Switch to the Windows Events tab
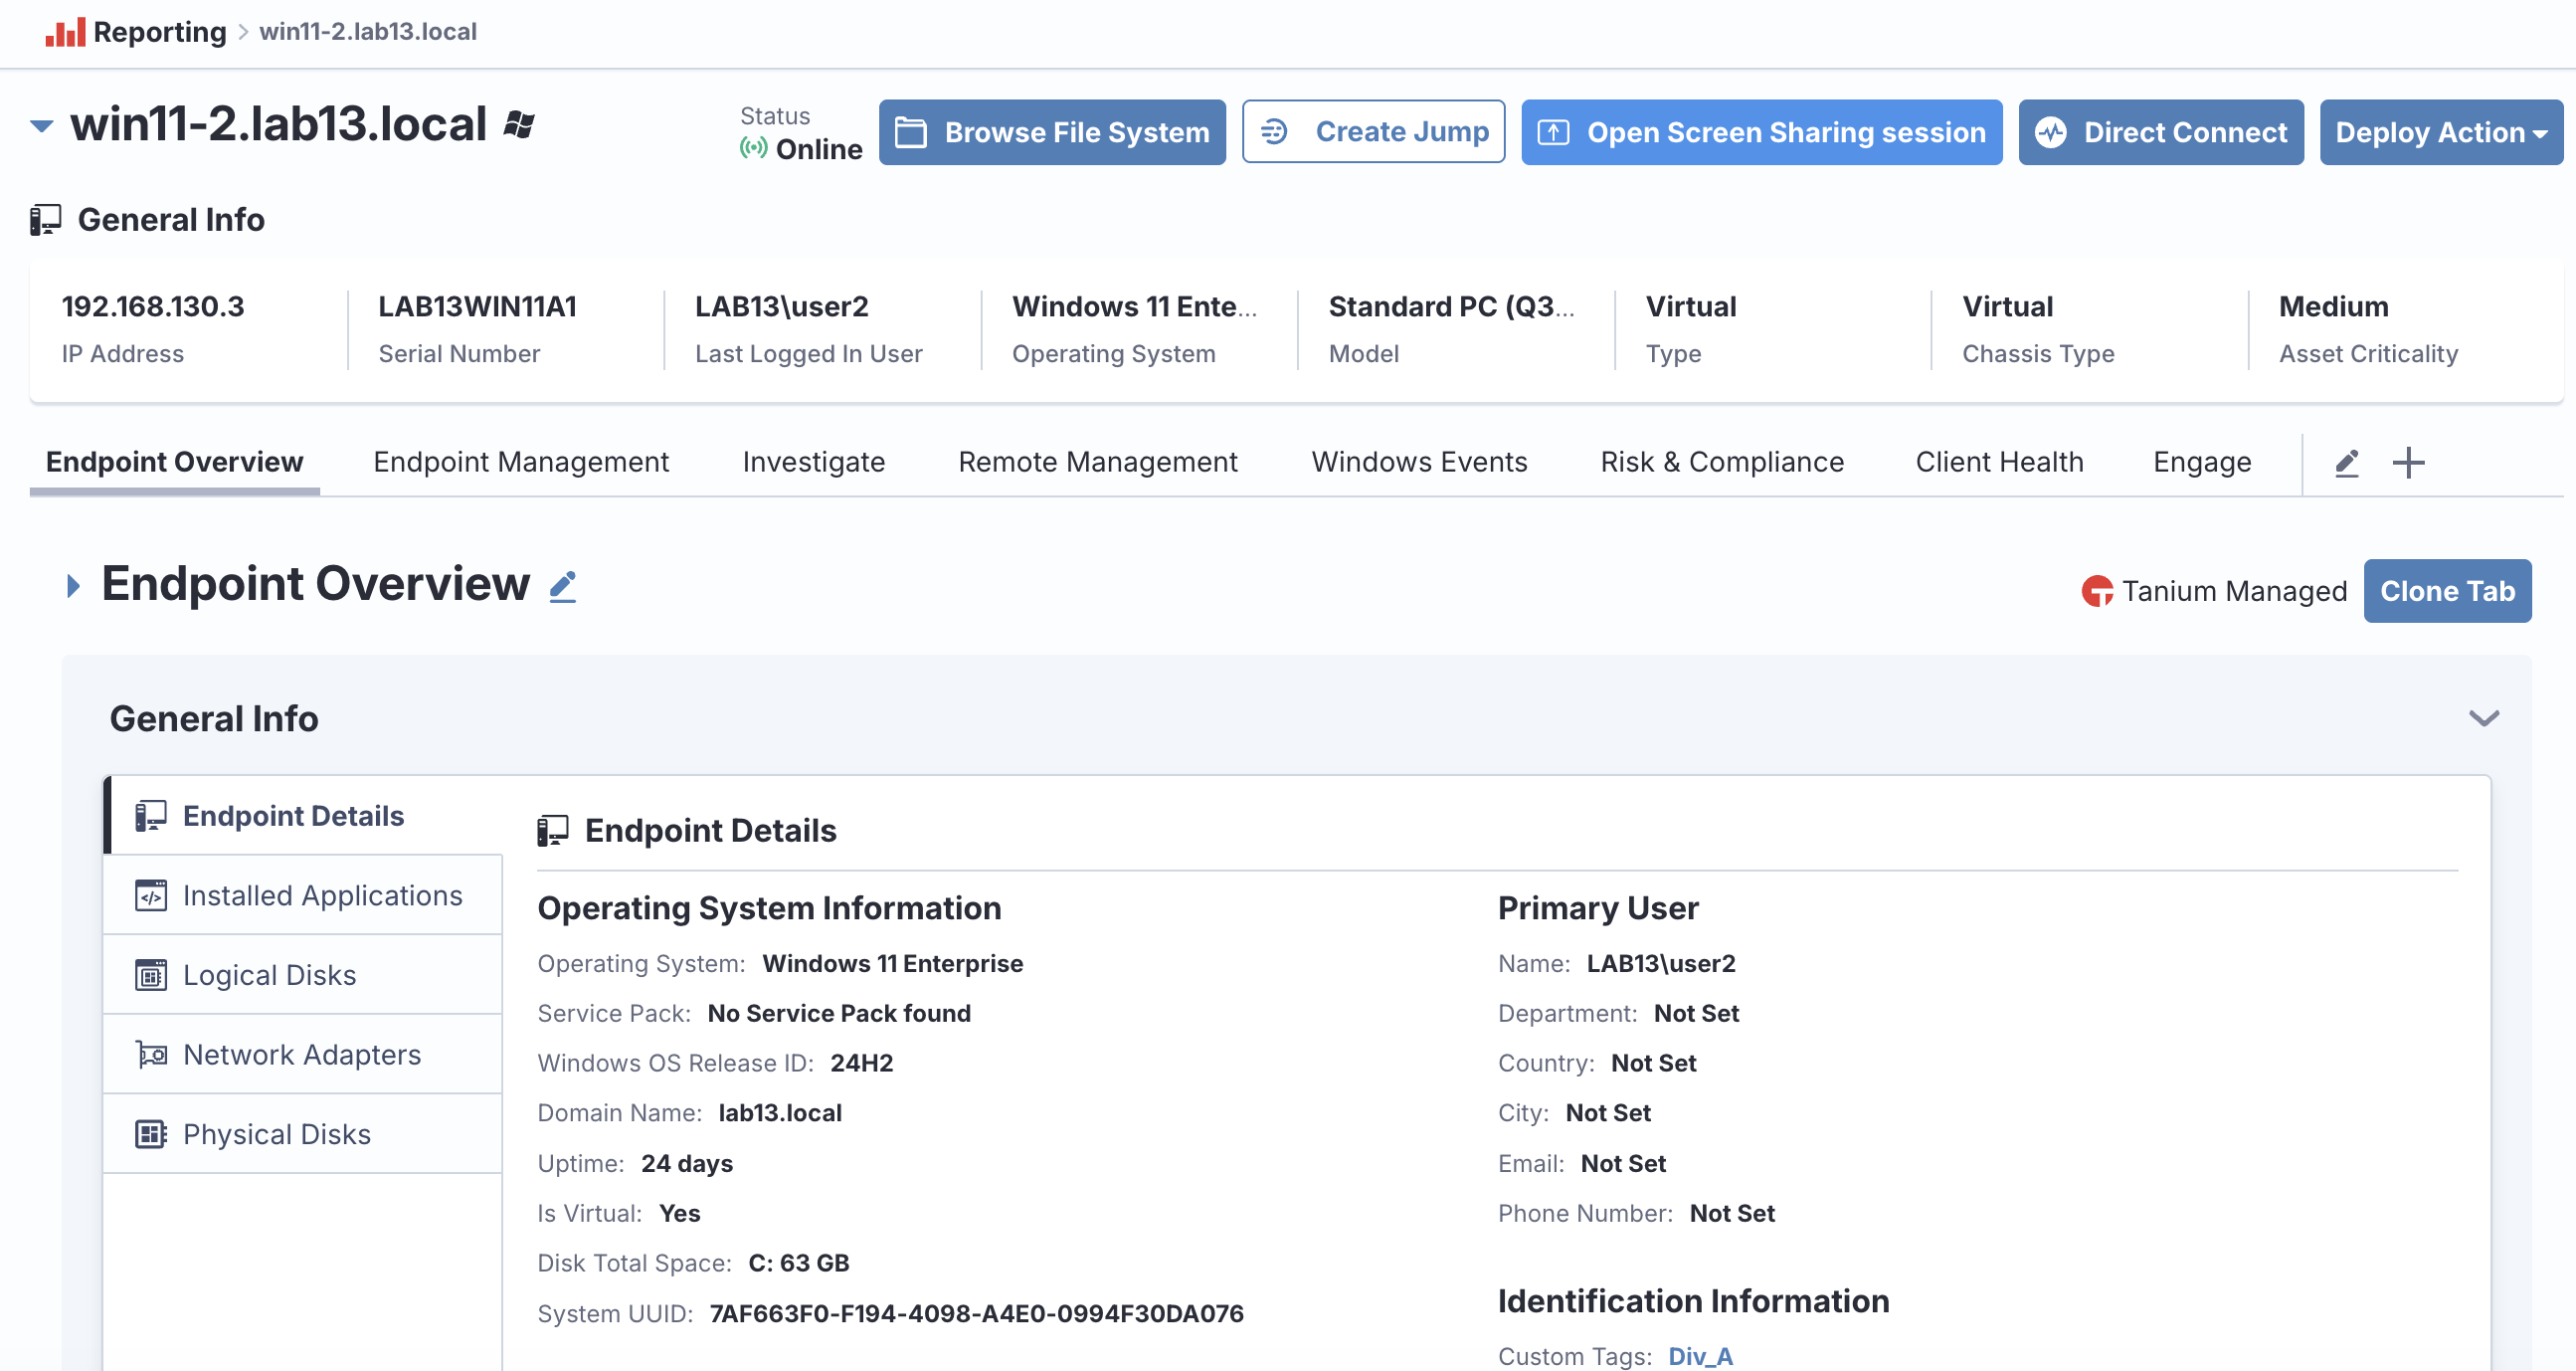 (1419, 462)
